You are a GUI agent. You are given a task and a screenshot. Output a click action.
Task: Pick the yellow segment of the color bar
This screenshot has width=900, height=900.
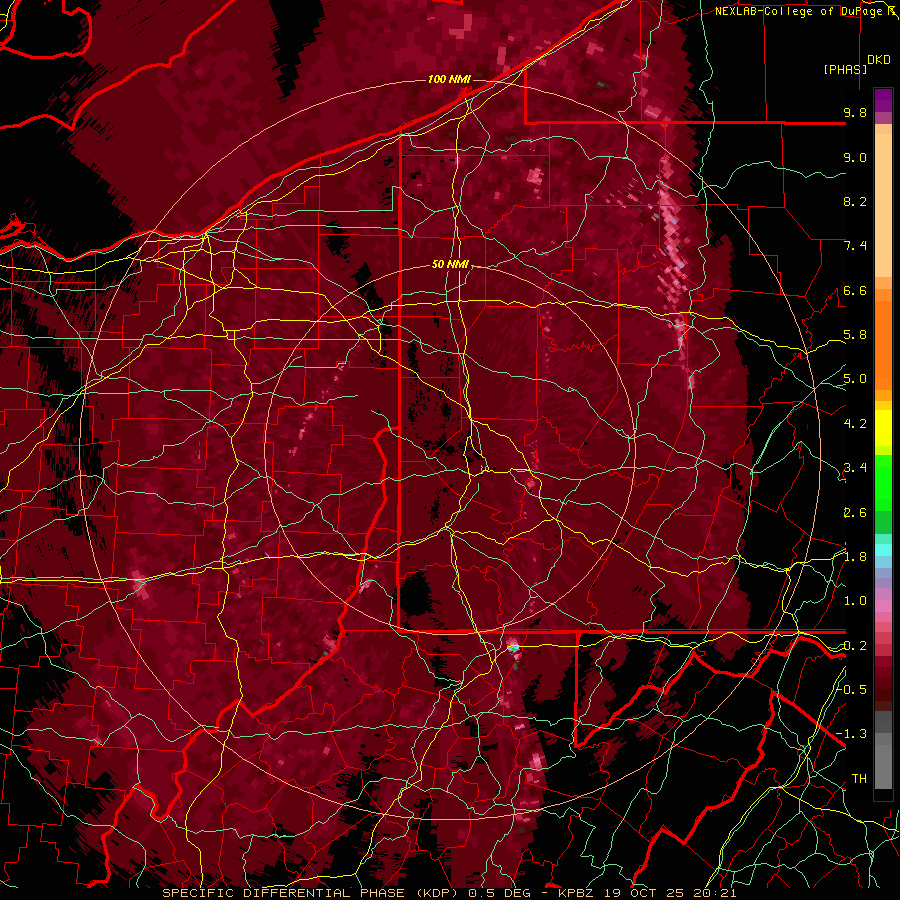pyautogui.click(x=883, y=428)
